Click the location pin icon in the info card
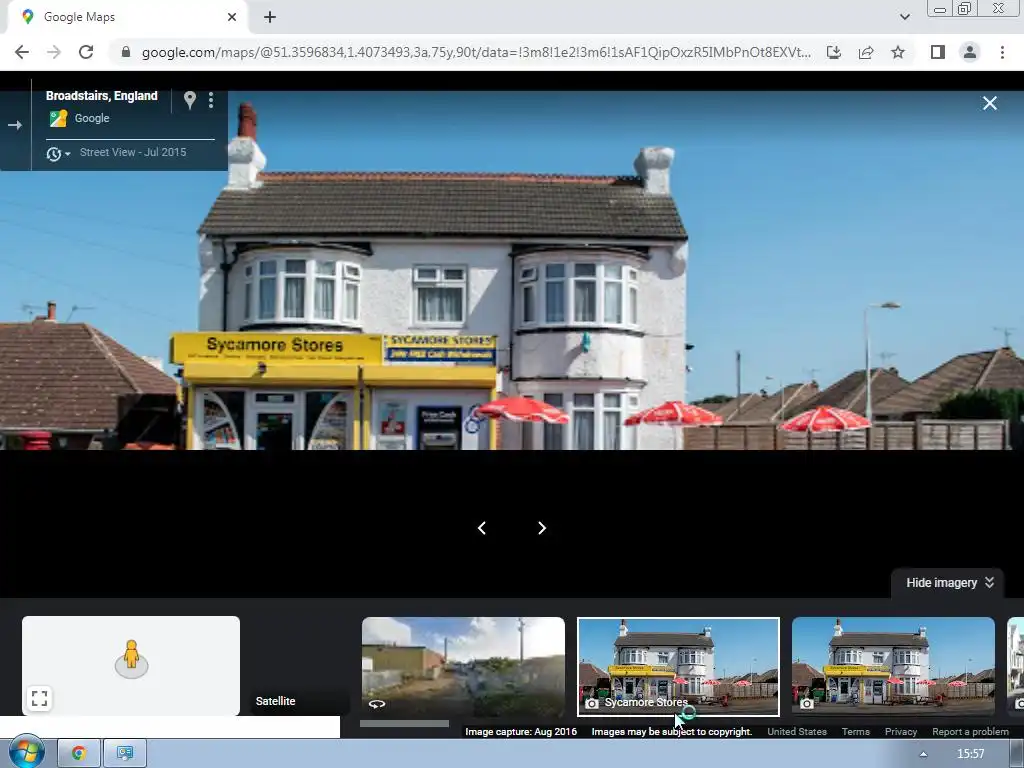Viewport: 1024px width, 768px height. [x=189, y=100]
